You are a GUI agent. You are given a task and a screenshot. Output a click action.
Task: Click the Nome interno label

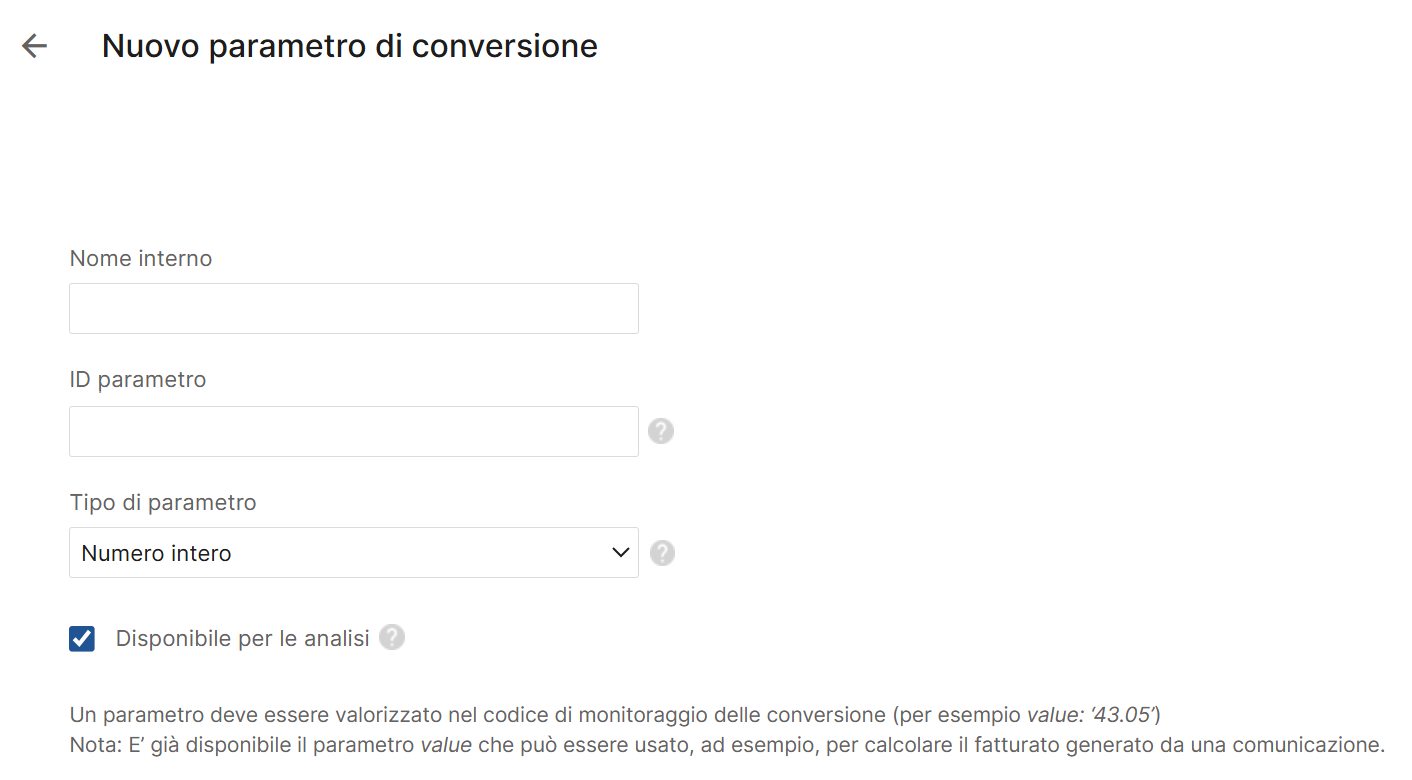pos(141,258)
